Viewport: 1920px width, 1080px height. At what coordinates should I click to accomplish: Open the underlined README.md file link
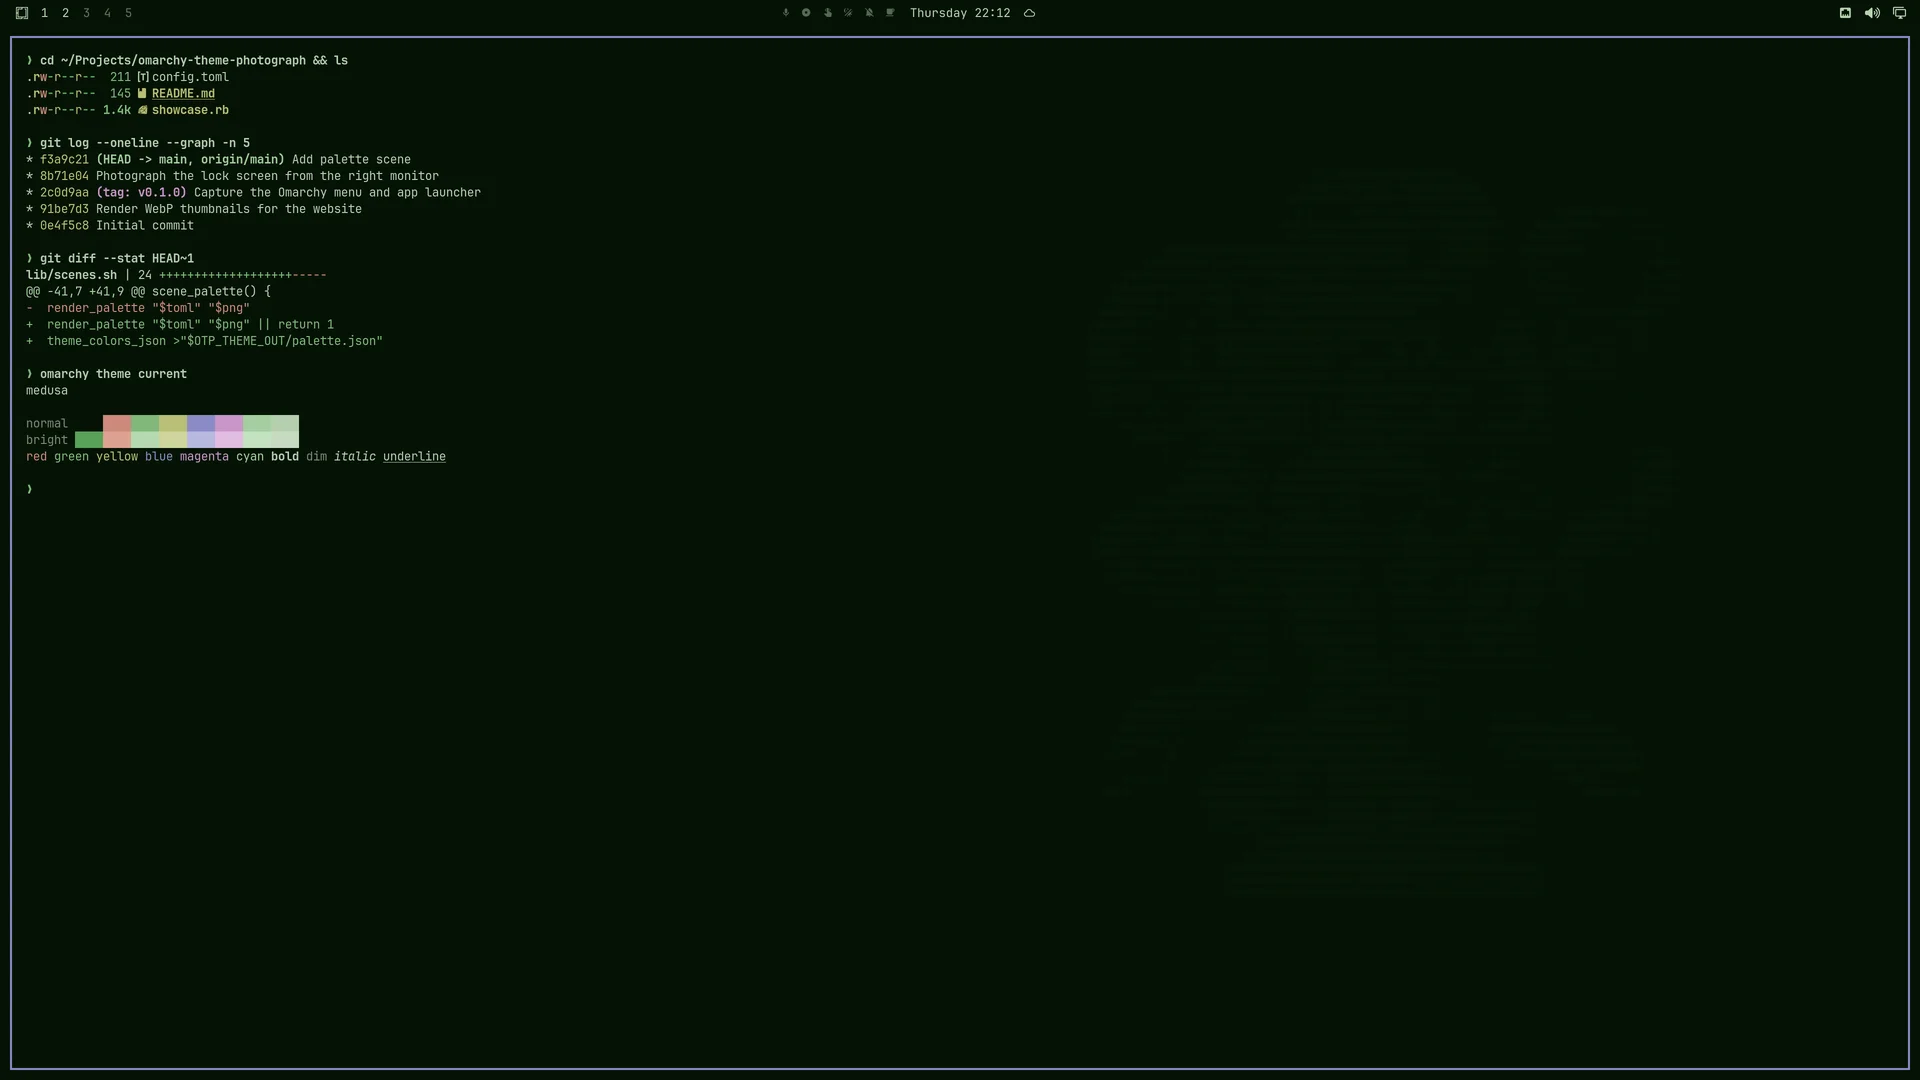(x=183, y=94)
